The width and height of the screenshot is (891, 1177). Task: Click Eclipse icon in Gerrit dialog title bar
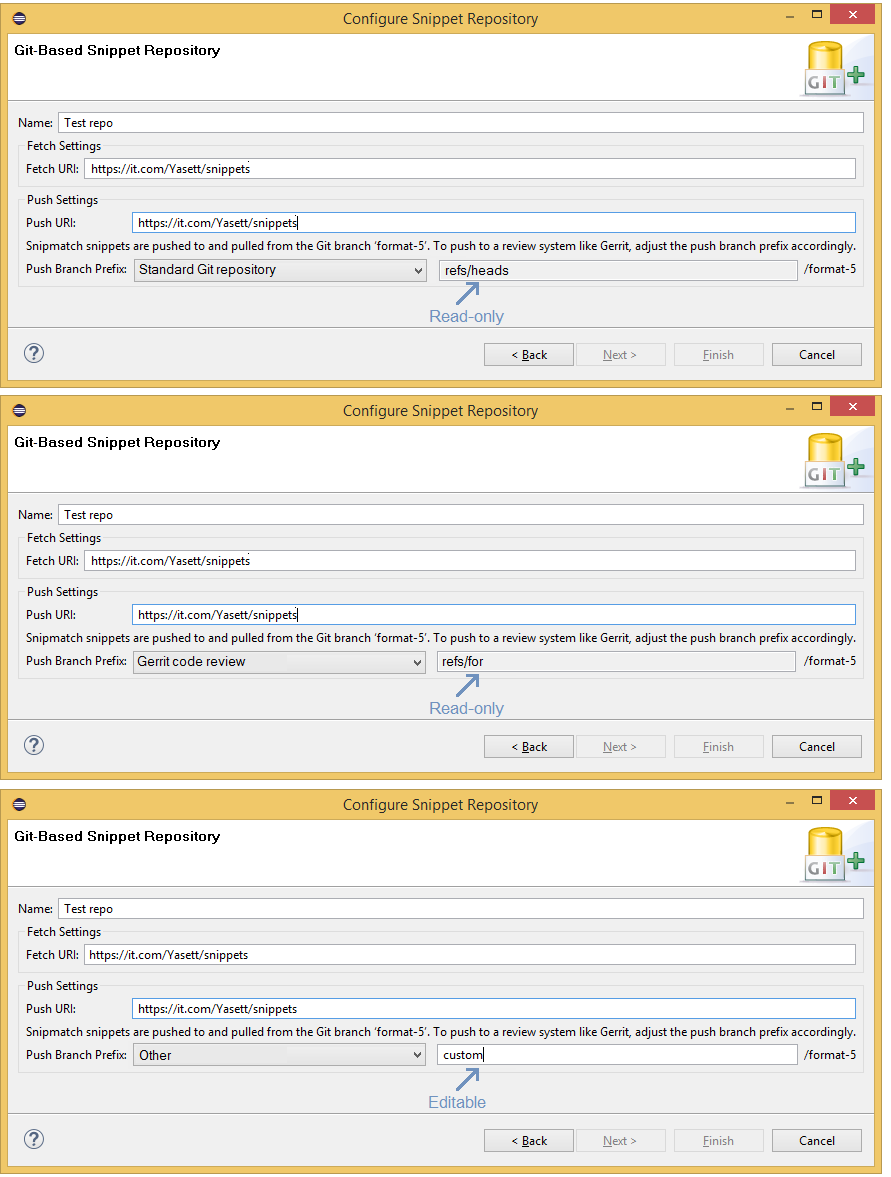(x=20, y=411)
